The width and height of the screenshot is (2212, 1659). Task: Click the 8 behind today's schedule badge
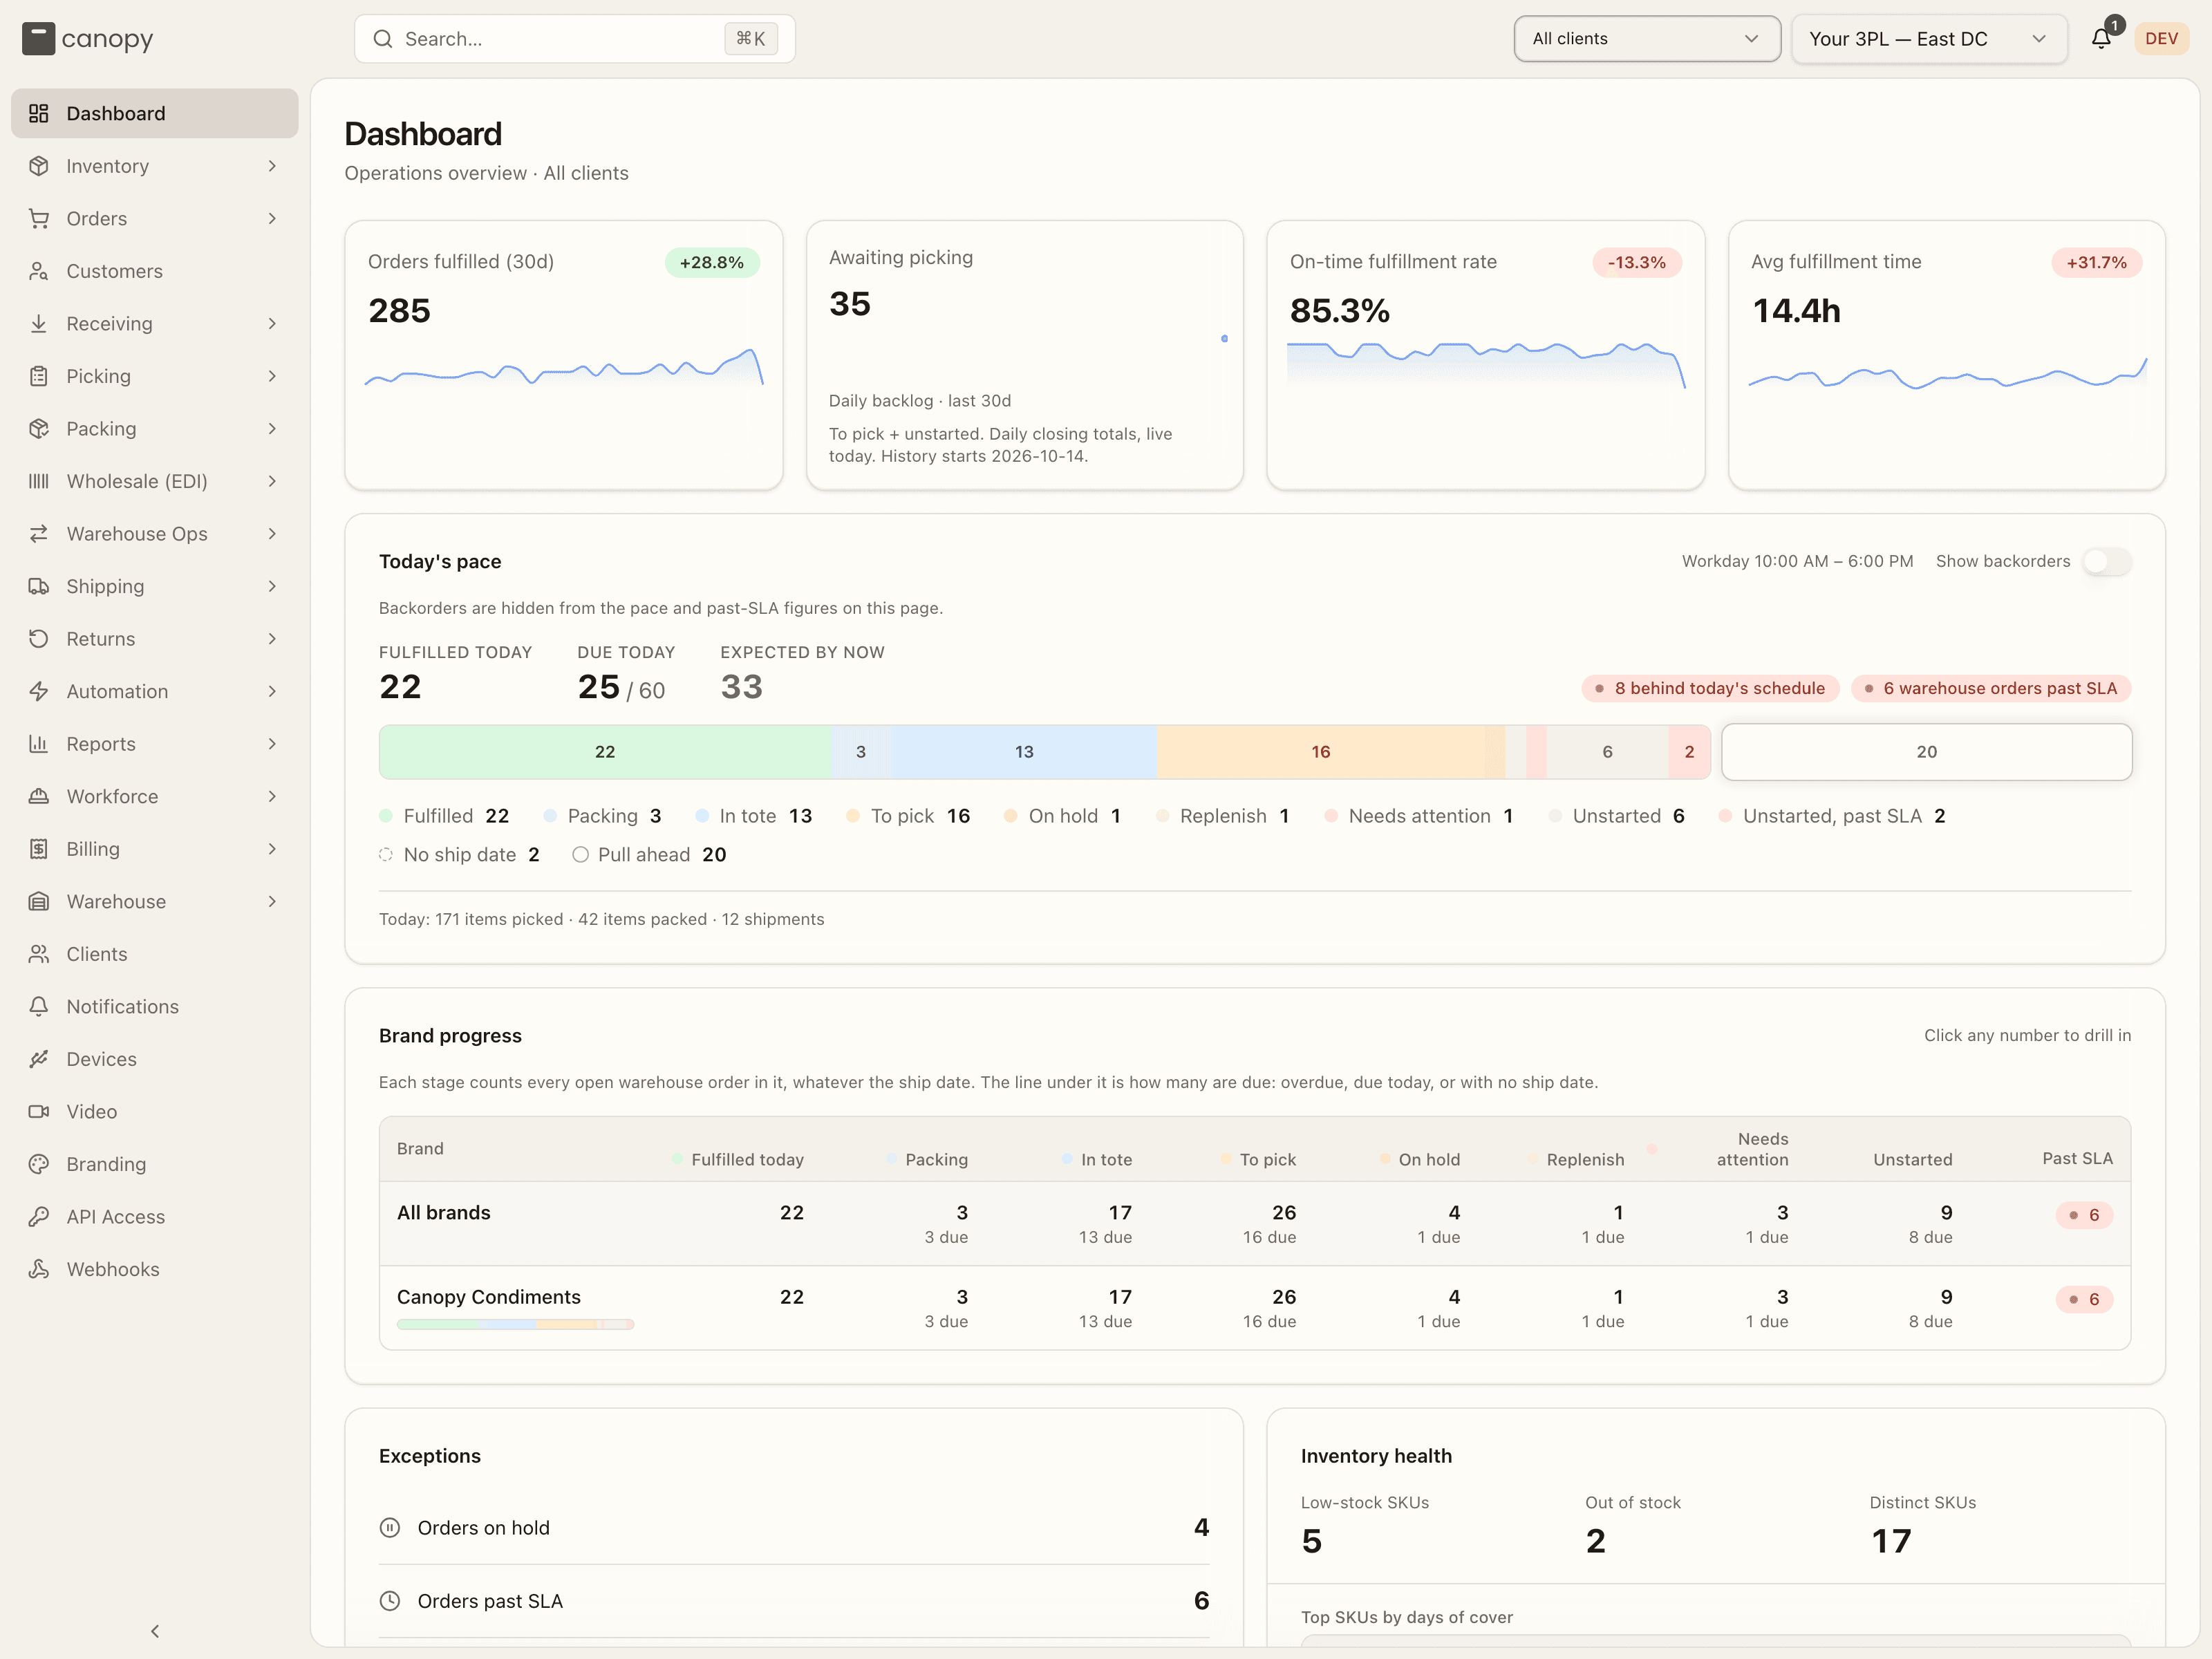tap(1709, 688)
